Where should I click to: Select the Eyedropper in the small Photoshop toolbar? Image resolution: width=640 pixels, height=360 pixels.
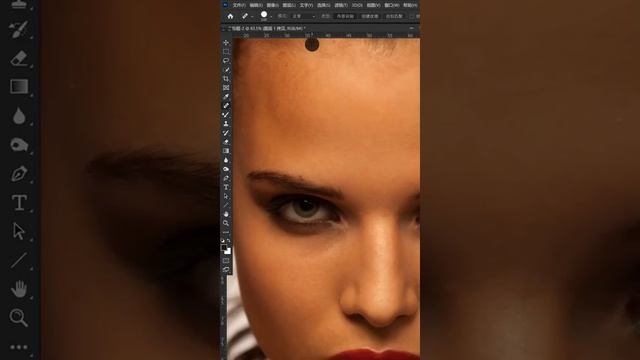click(226, 96)
